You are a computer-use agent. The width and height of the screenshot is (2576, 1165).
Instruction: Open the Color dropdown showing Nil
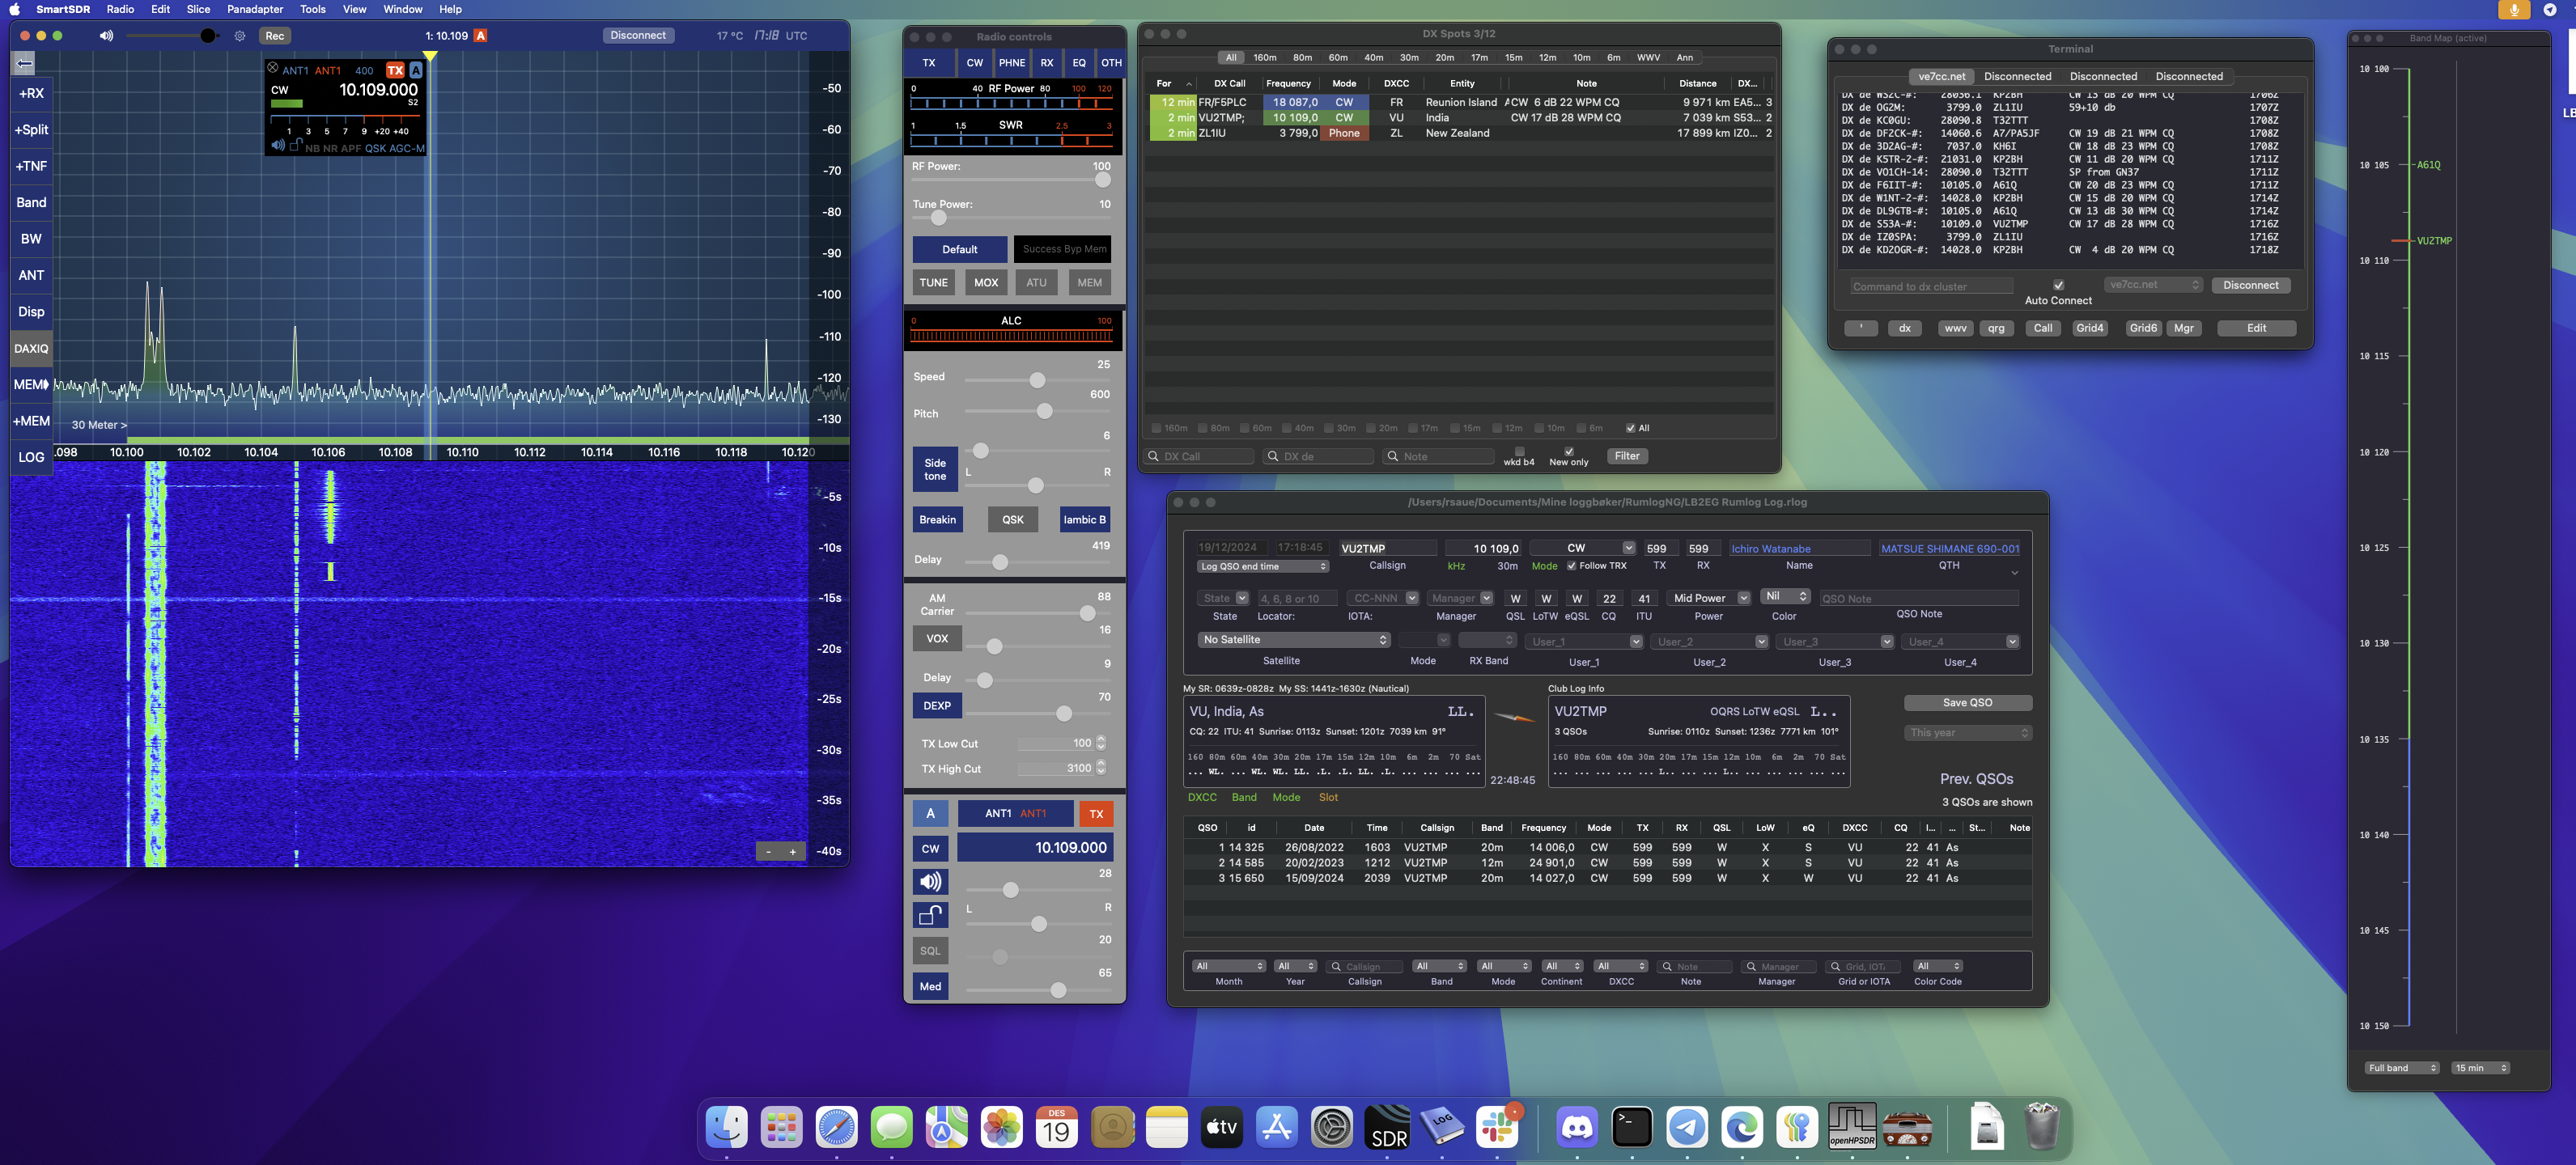[1786, 596]
